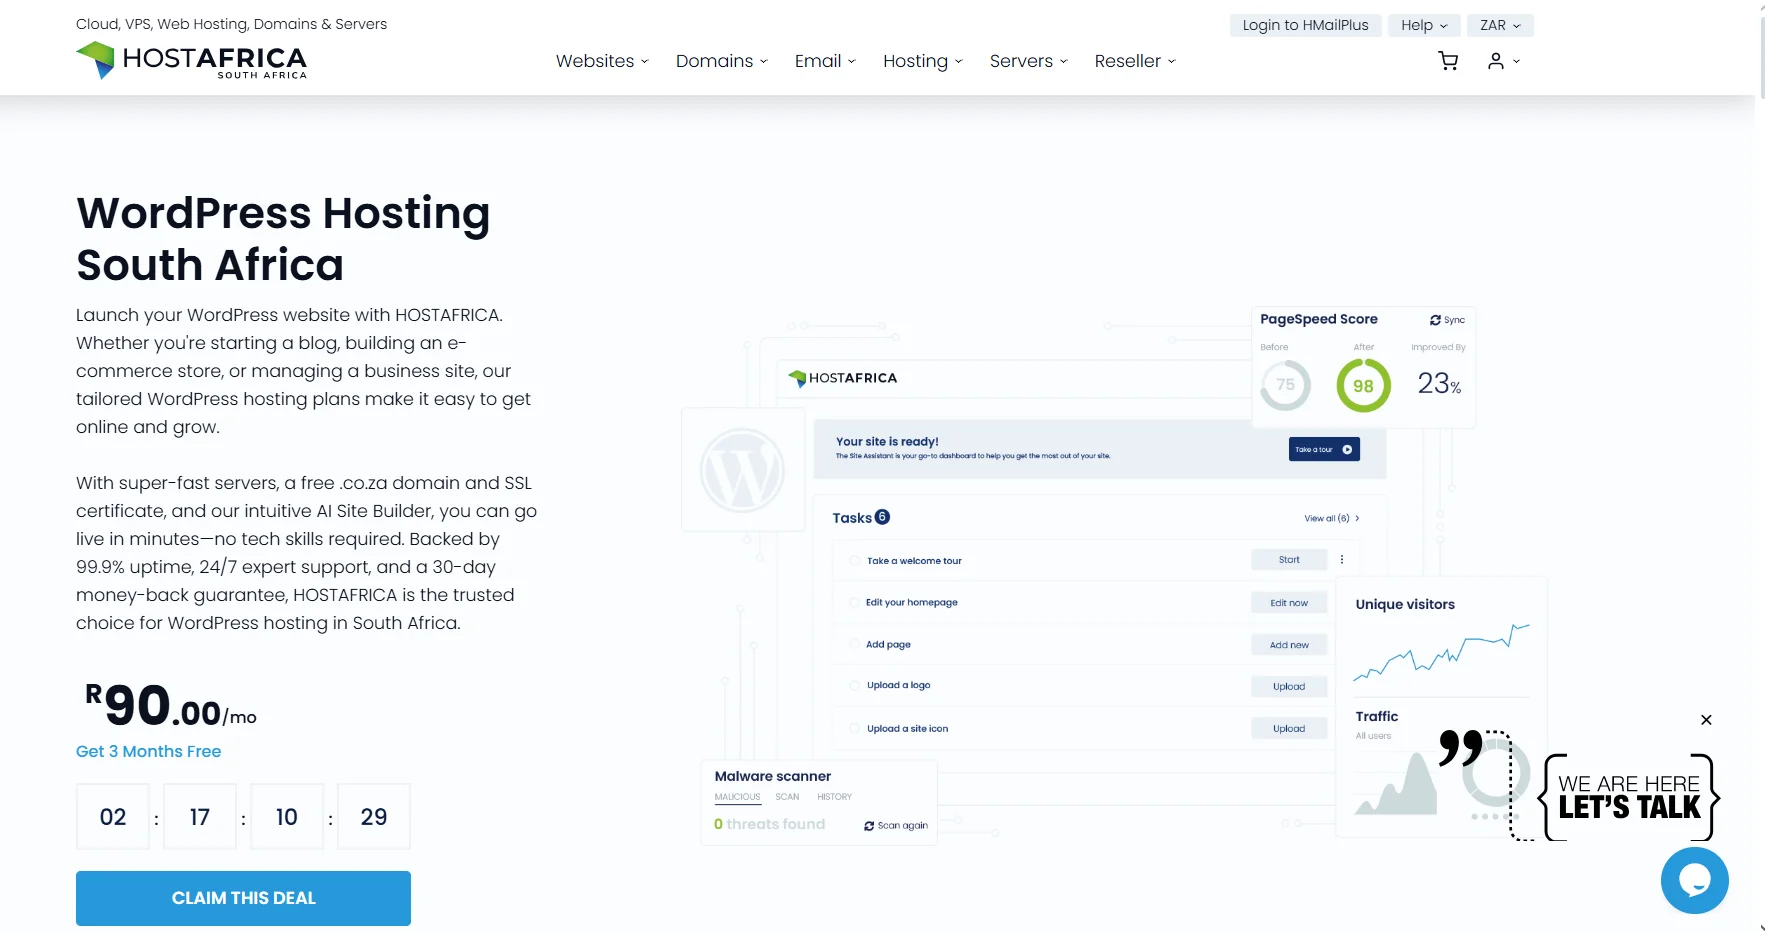The width and height of the screenshot is (1765, 933).
Task: Click Login to HMailPlus
Action: (1305, 25)
